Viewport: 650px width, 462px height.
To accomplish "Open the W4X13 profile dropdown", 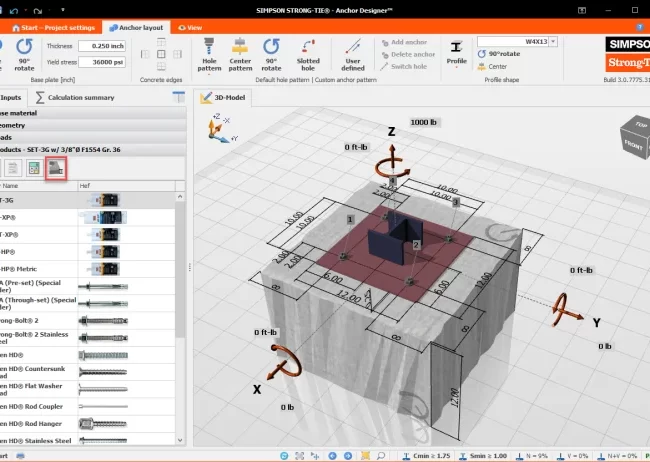I will 553,41.
